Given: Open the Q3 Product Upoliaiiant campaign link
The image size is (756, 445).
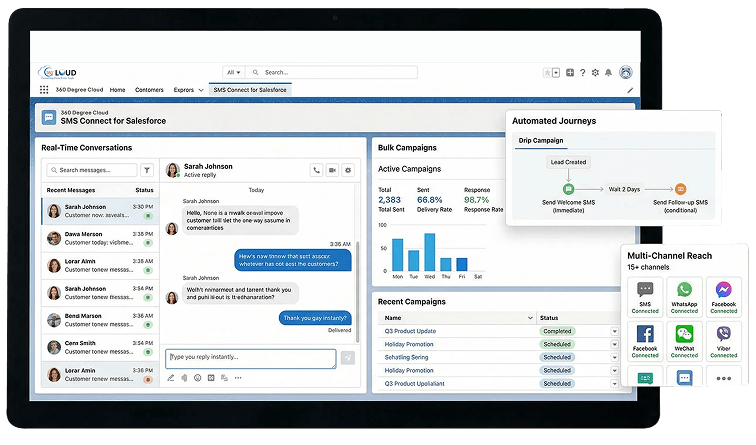Looking at the screenshot, I should click(x=415, y=384).
